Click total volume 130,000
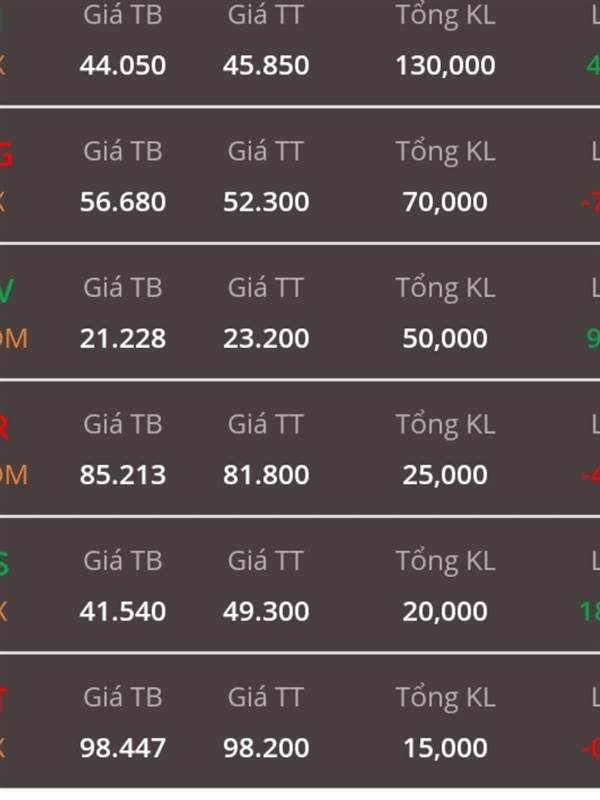The height and width of the screenshot is (800, 600). (445, 66)
